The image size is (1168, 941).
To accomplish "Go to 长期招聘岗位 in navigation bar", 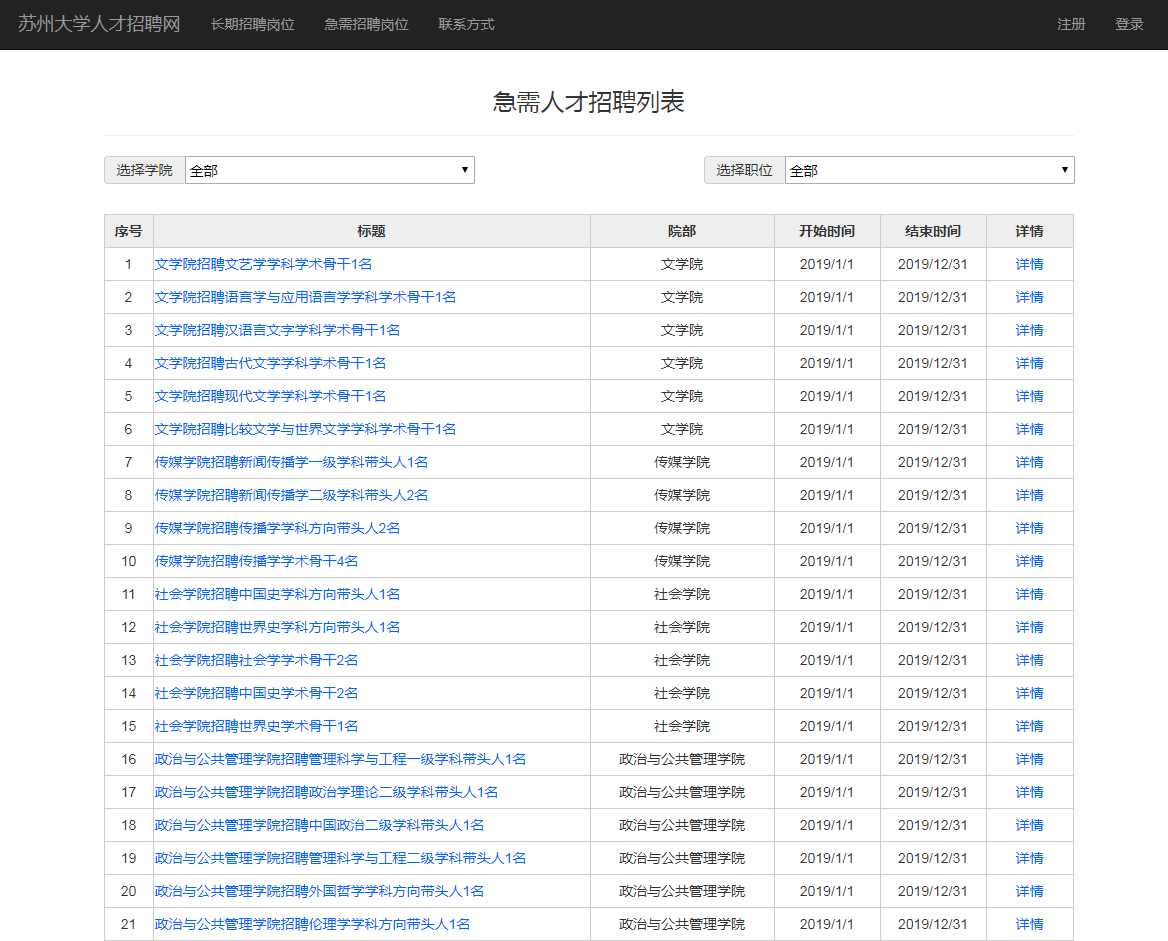I will pos(252,24).
